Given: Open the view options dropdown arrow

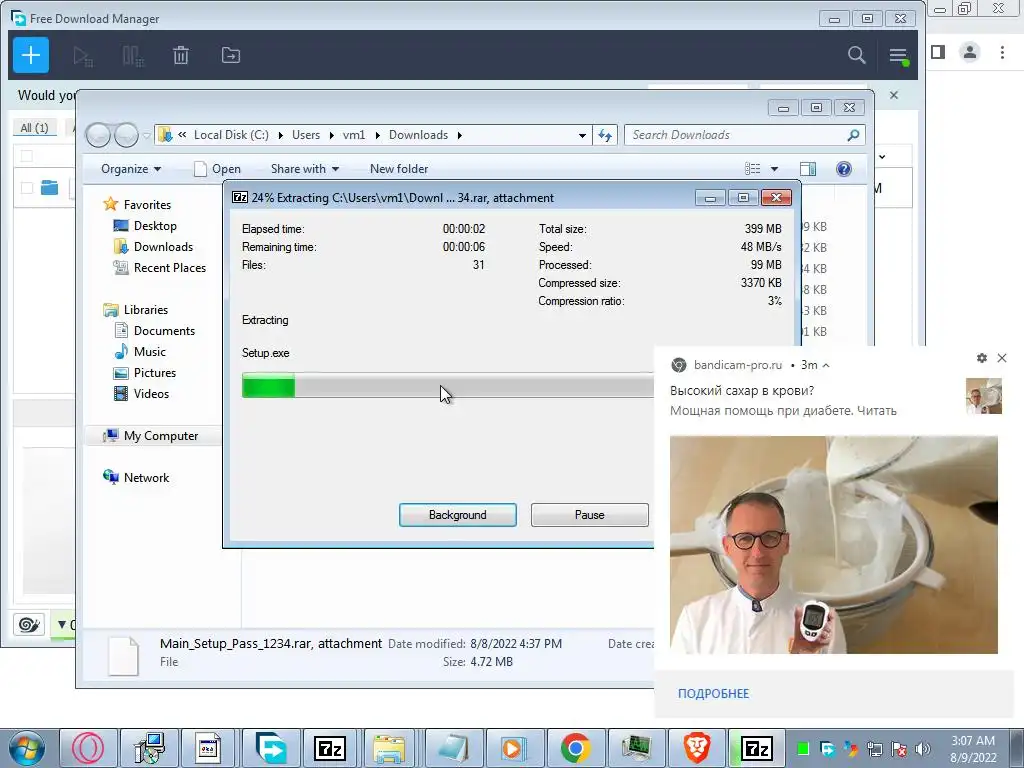Looking at the screenshot, I should [x=774, y=168].
